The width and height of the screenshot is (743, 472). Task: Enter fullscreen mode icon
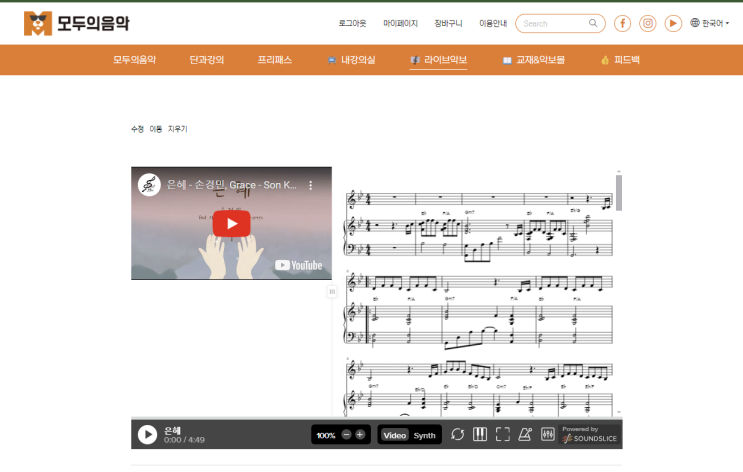coord(503,434)
